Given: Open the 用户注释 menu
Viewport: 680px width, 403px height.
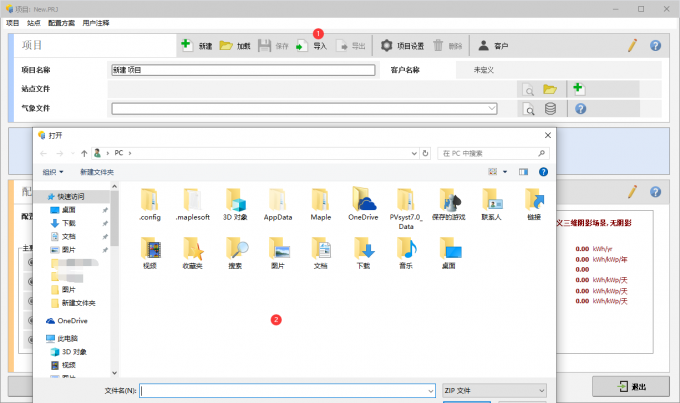Looking at the screenshot, I should point(96,23).
